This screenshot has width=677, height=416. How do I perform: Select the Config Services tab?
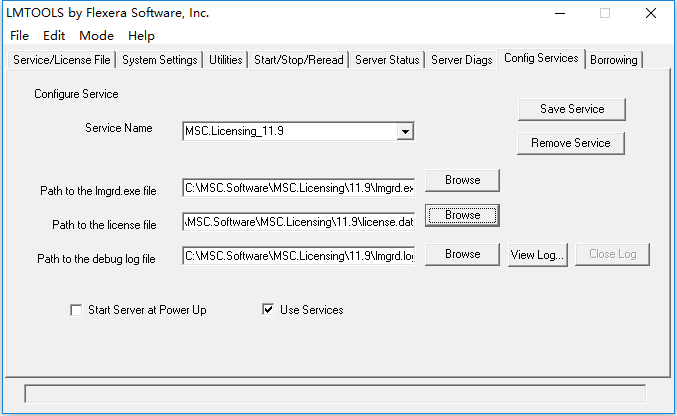click(x=541, y=58)
